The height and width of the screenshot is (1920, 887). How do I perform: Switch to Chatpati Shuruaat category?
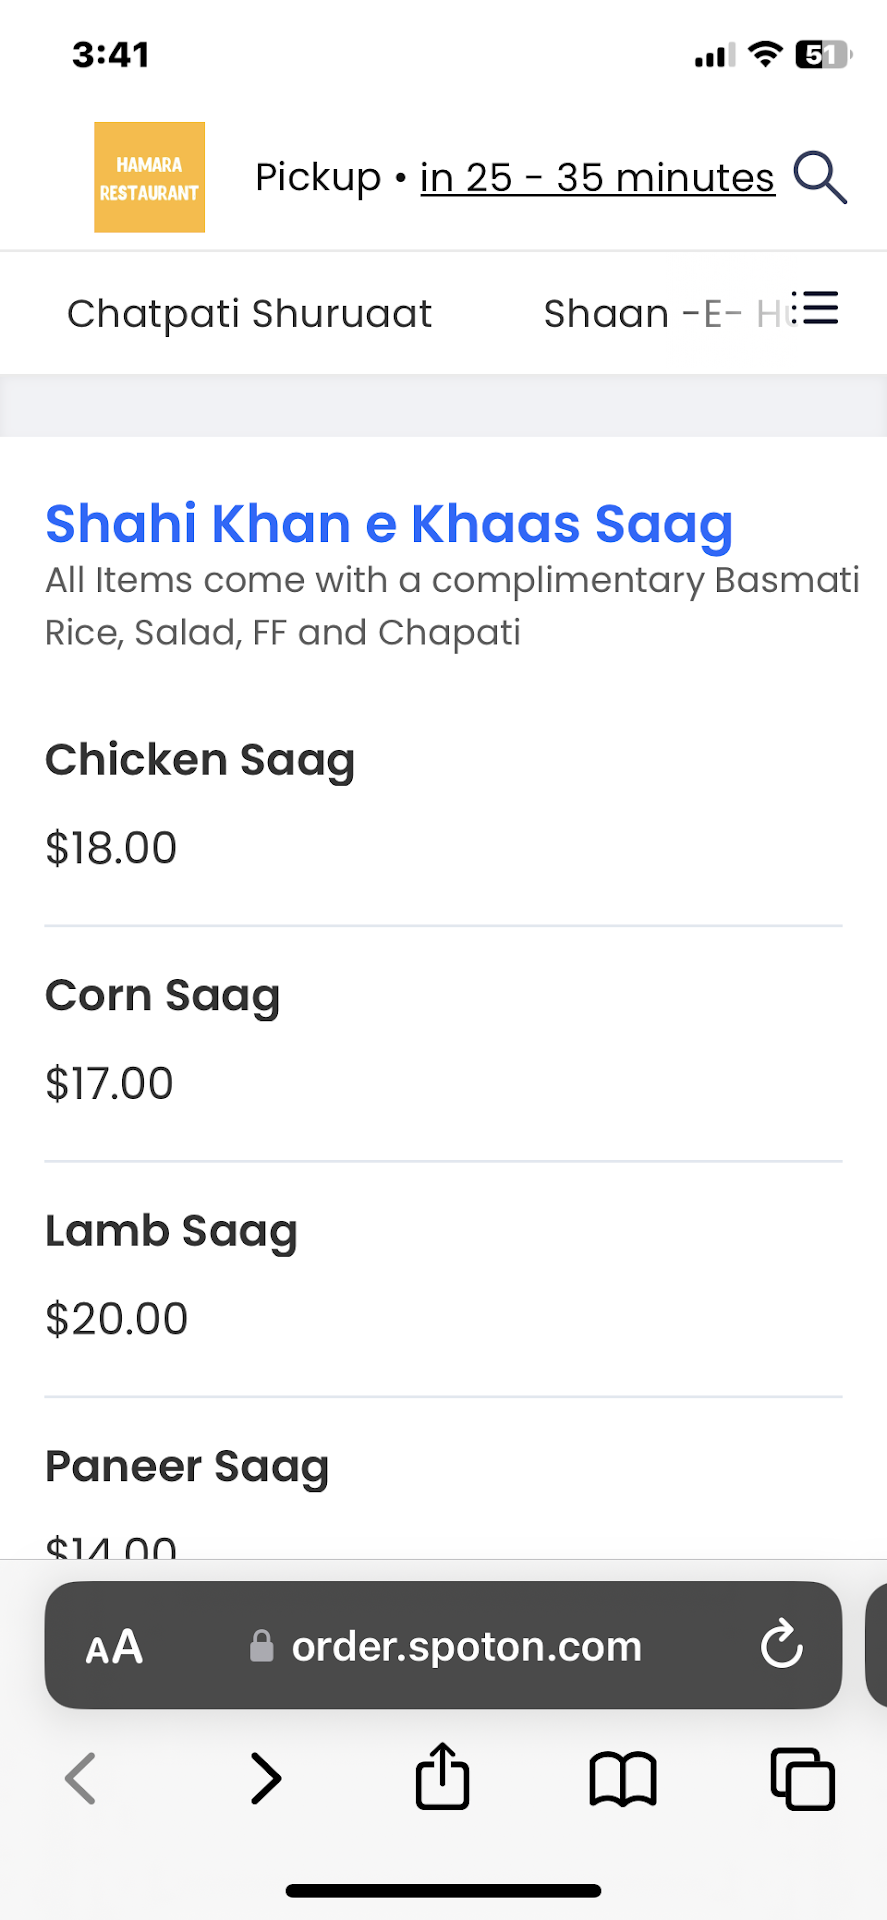249,314
